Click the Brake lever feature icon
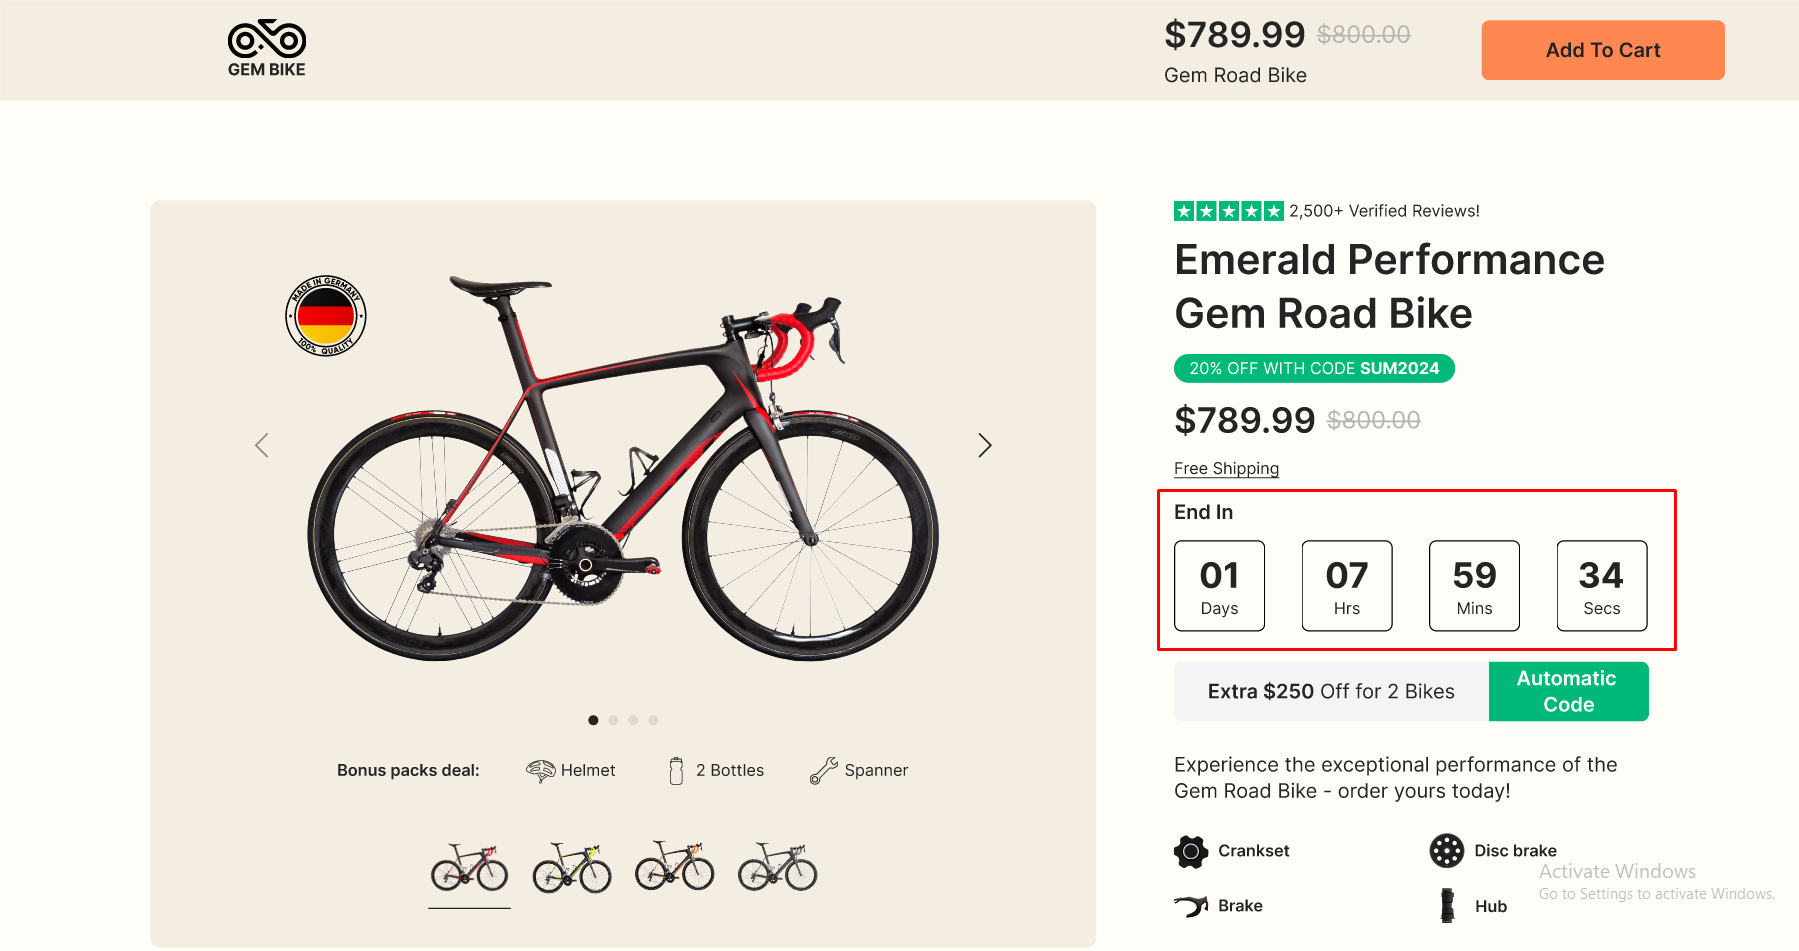This screenshot has width=1799, height=951. point(1191,906)
